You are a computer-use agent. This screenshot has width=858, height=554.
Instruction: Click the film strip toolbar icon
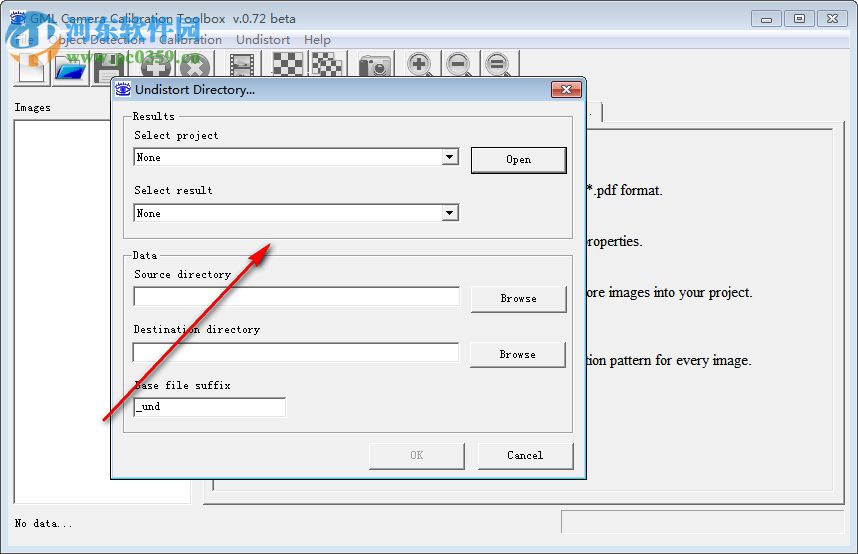(242, 66)
